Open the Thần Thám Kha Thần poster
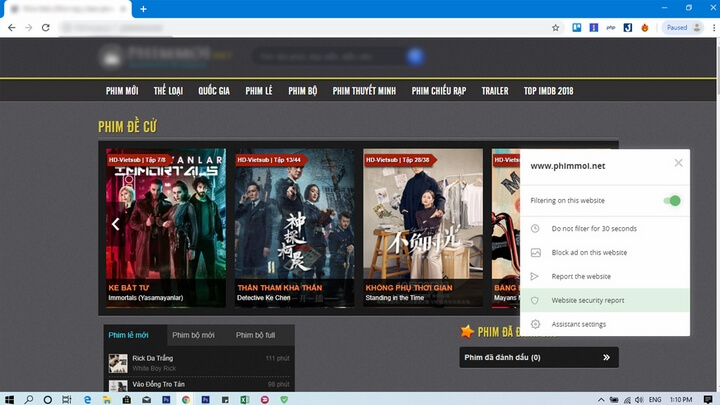The height and width of the screenshot is (405, 720). [294, 227]
